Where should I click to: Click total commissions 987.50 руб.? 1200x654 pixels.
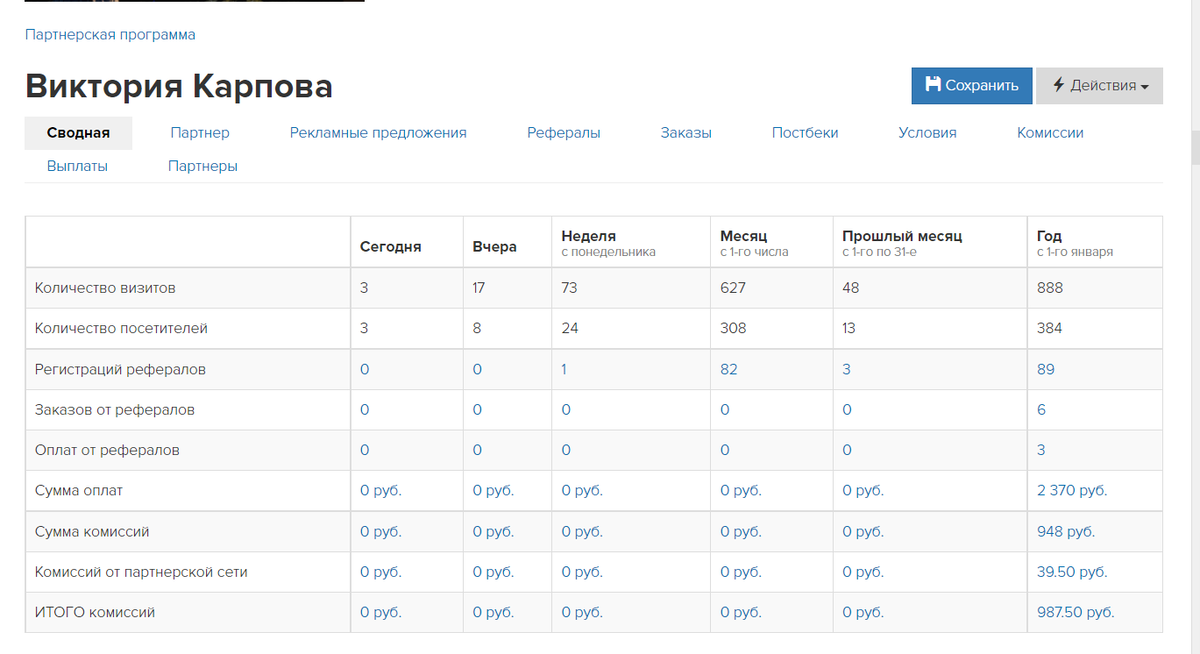point(1076,613)
